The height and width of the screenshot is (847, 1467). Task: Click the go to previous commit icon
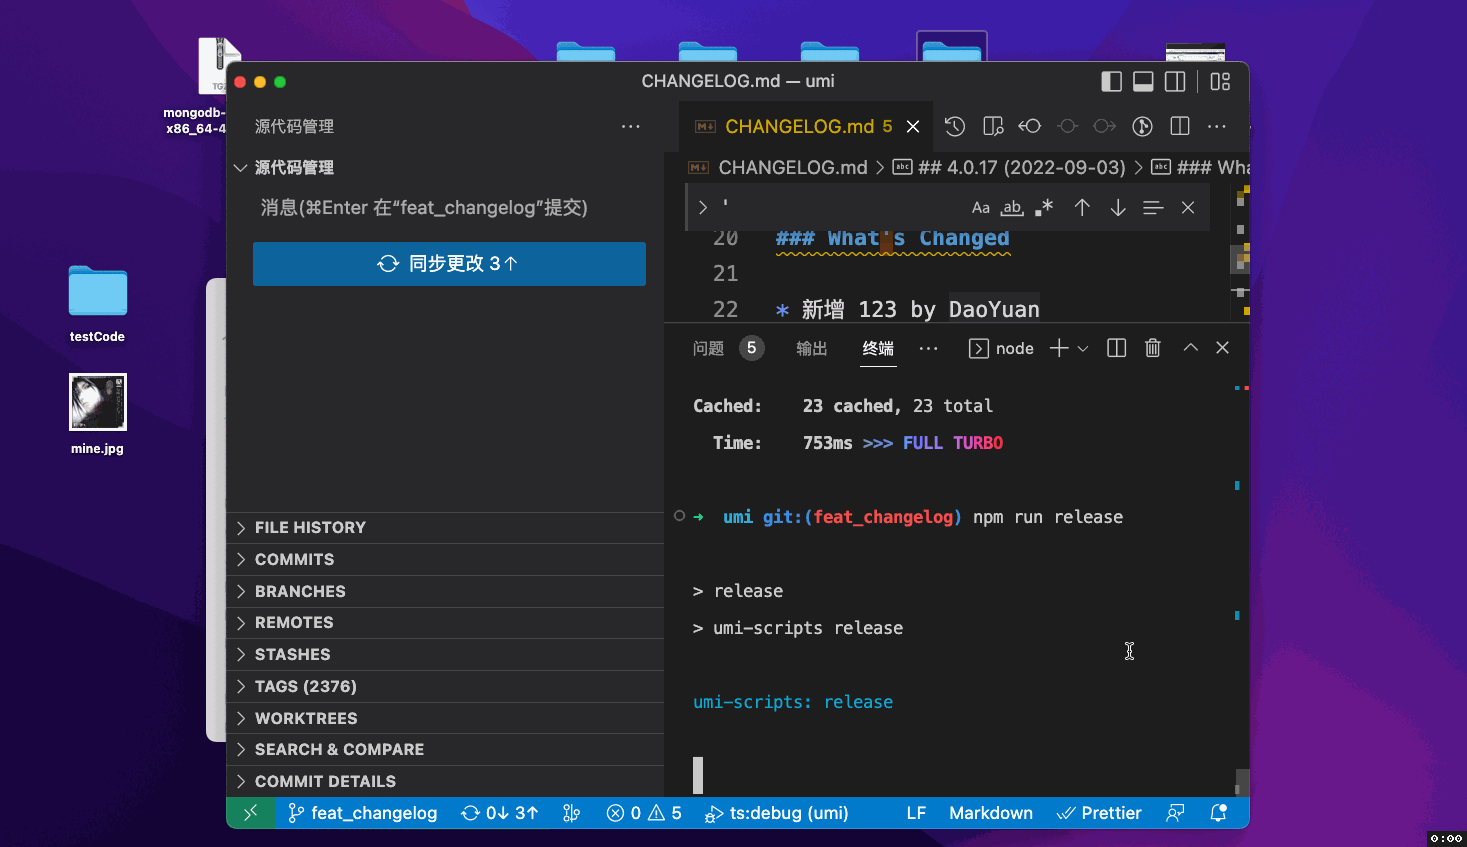(1068, 126)
